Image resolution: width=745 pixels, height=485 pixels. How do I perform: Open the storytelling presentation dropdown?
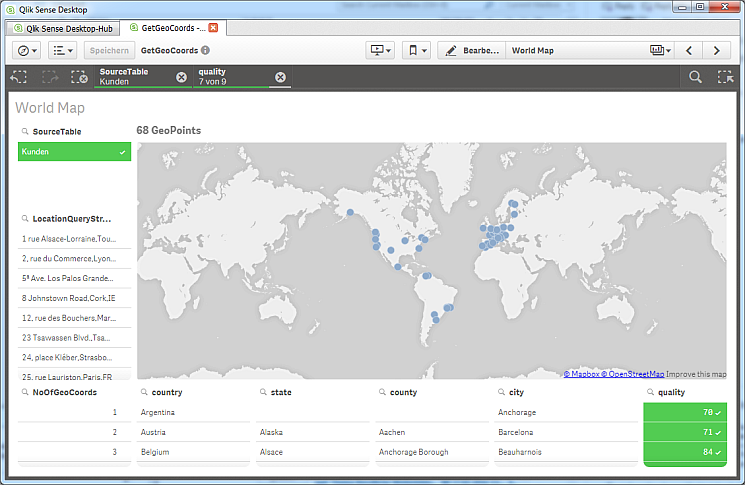381,50
